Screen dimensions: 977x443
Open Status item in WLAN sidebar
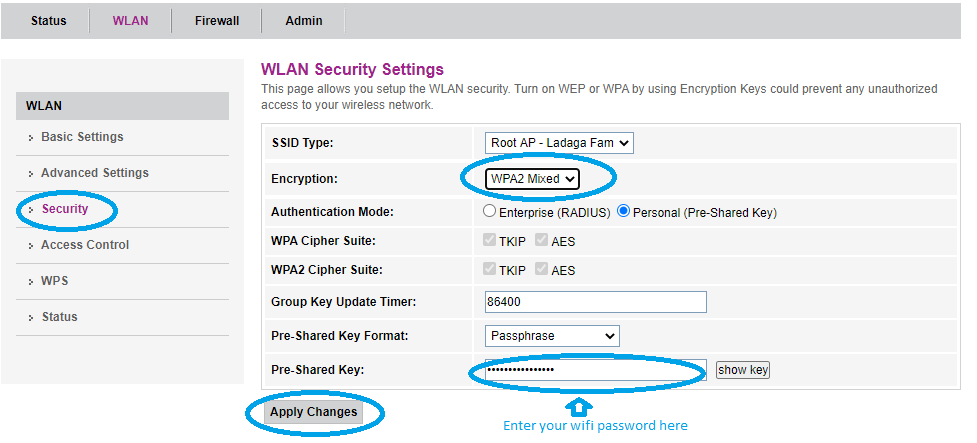[60, 317]
